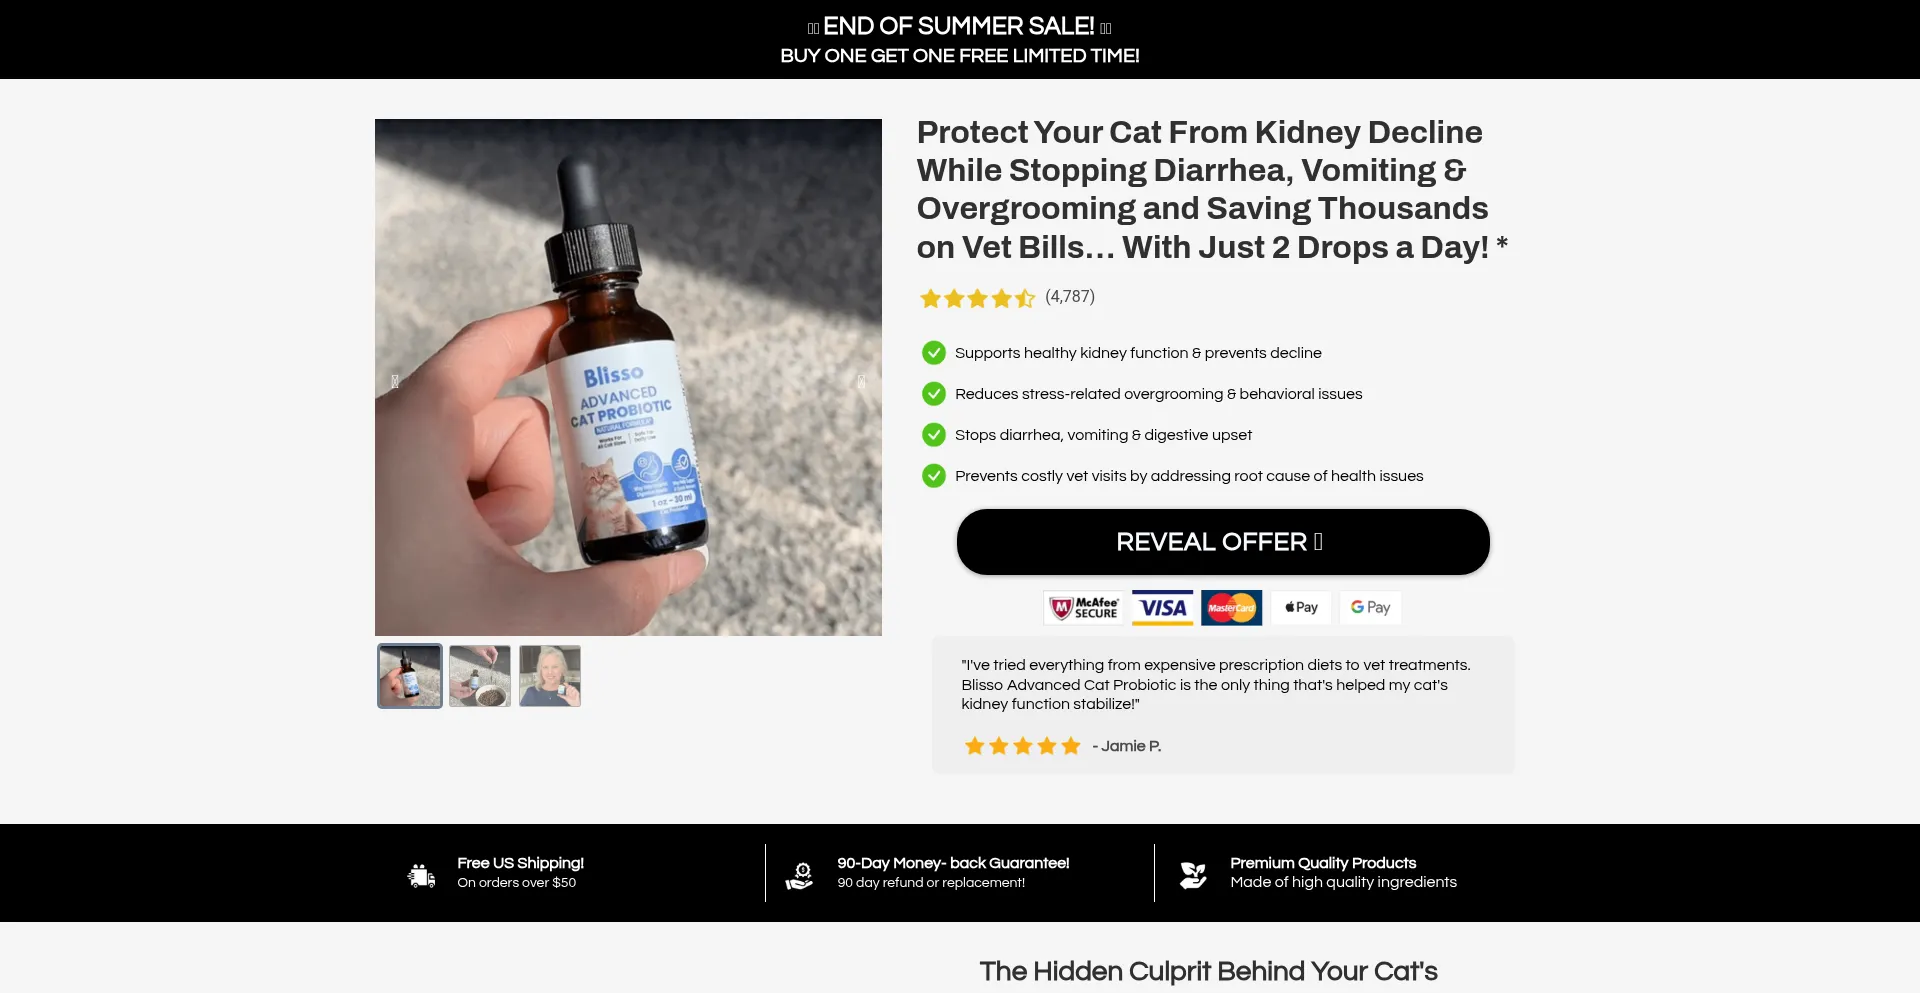Click the REVEAL OFFER button
Viewport: 1920px width, 993px height.
point(1223,542)
